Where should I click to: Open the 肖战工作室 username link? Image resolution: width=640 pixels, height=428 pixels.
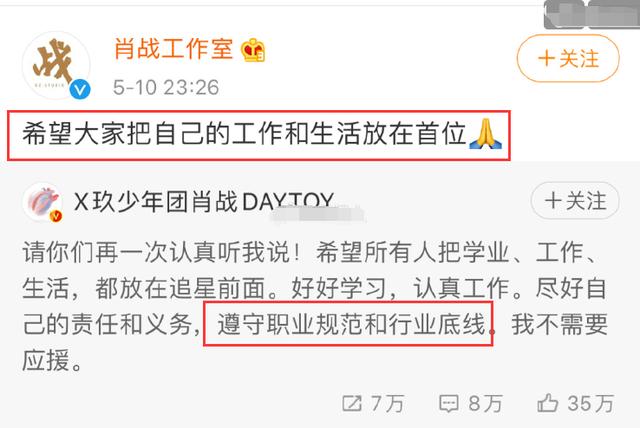(173, 49)
